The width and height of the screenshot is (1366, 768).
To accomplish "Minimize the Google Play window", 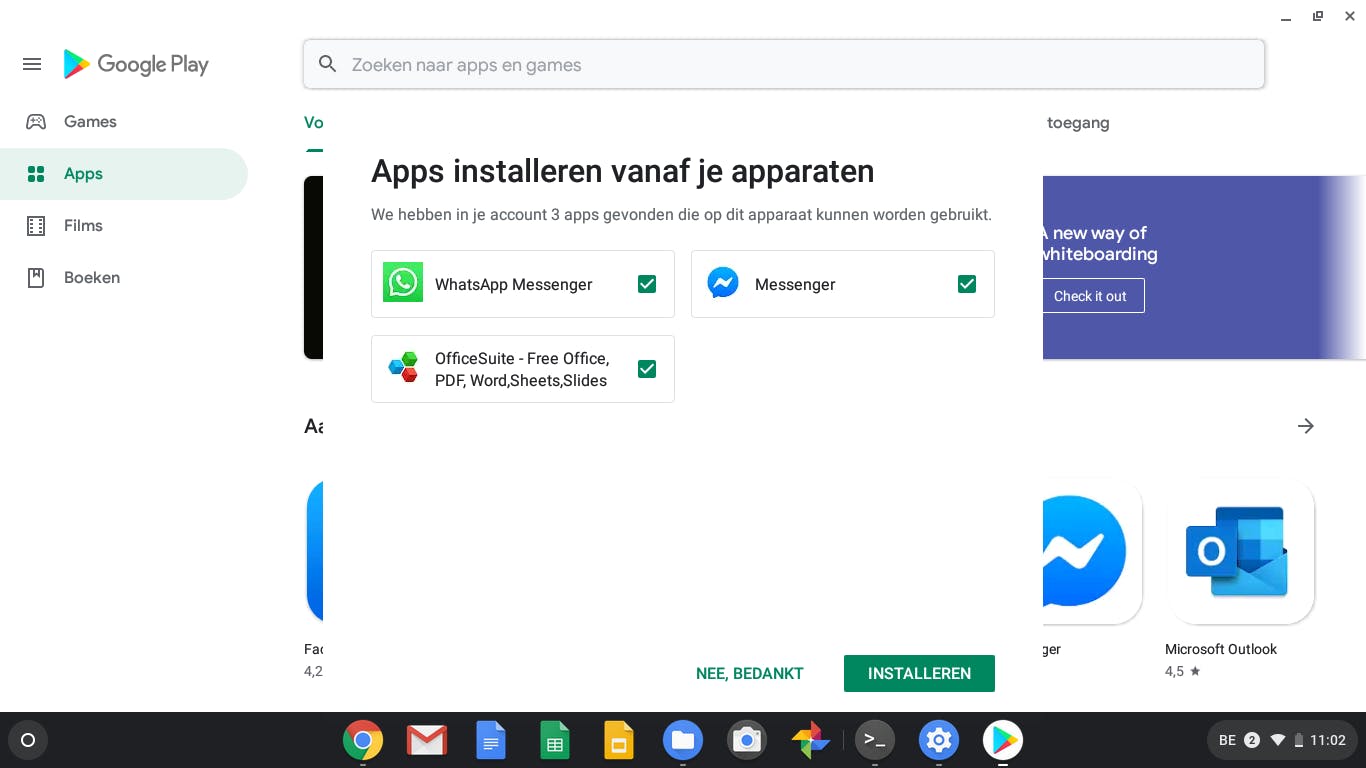I will (x=1286, y=17).
